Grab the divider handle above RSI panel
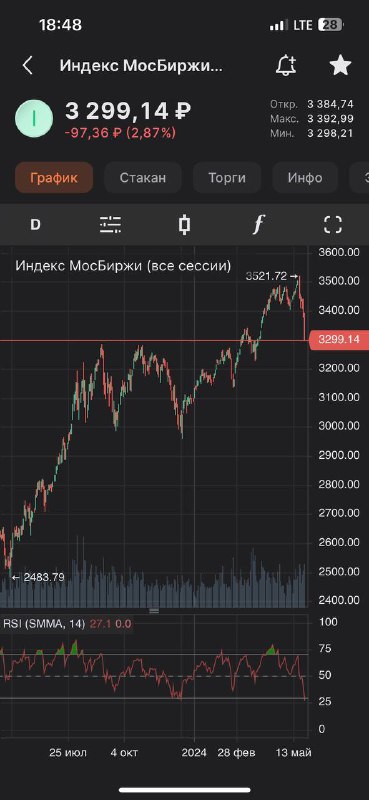Screen dimensions: 369x800 click(x=154, y=611)
